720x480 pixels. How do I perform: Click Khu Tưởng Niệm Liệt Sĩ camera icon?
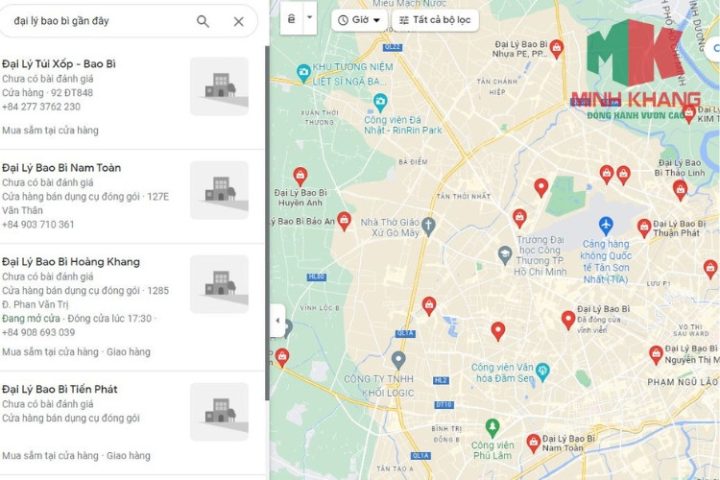pyautogui.click(x=303, y=73)
